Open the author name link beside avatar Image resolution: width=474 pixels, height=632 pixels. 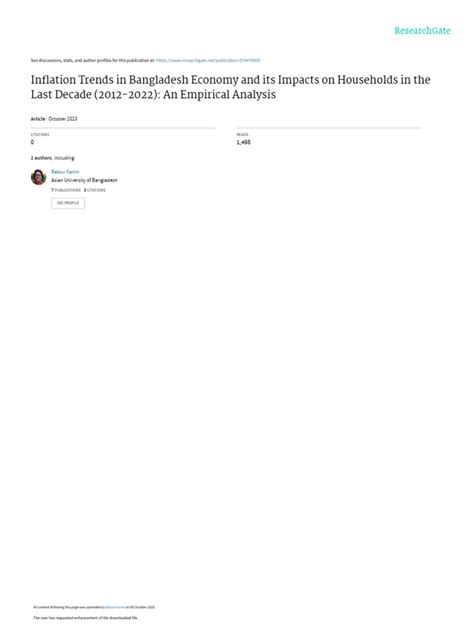point(65,172)
